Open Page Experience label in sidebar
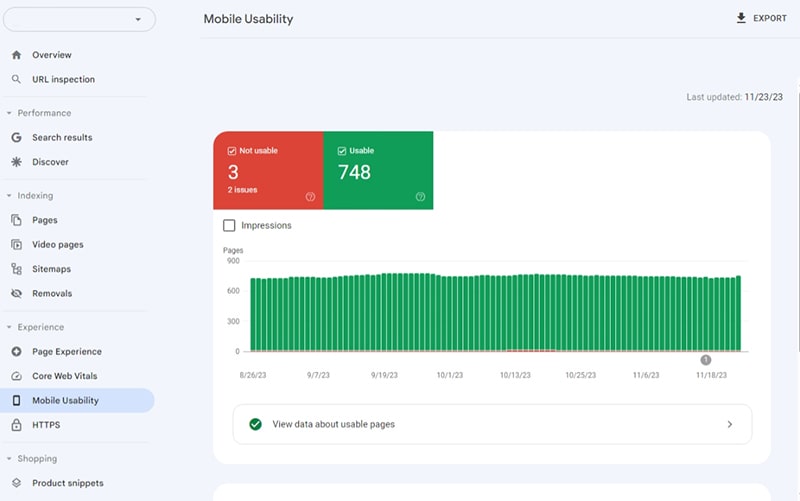 (67, 352)
